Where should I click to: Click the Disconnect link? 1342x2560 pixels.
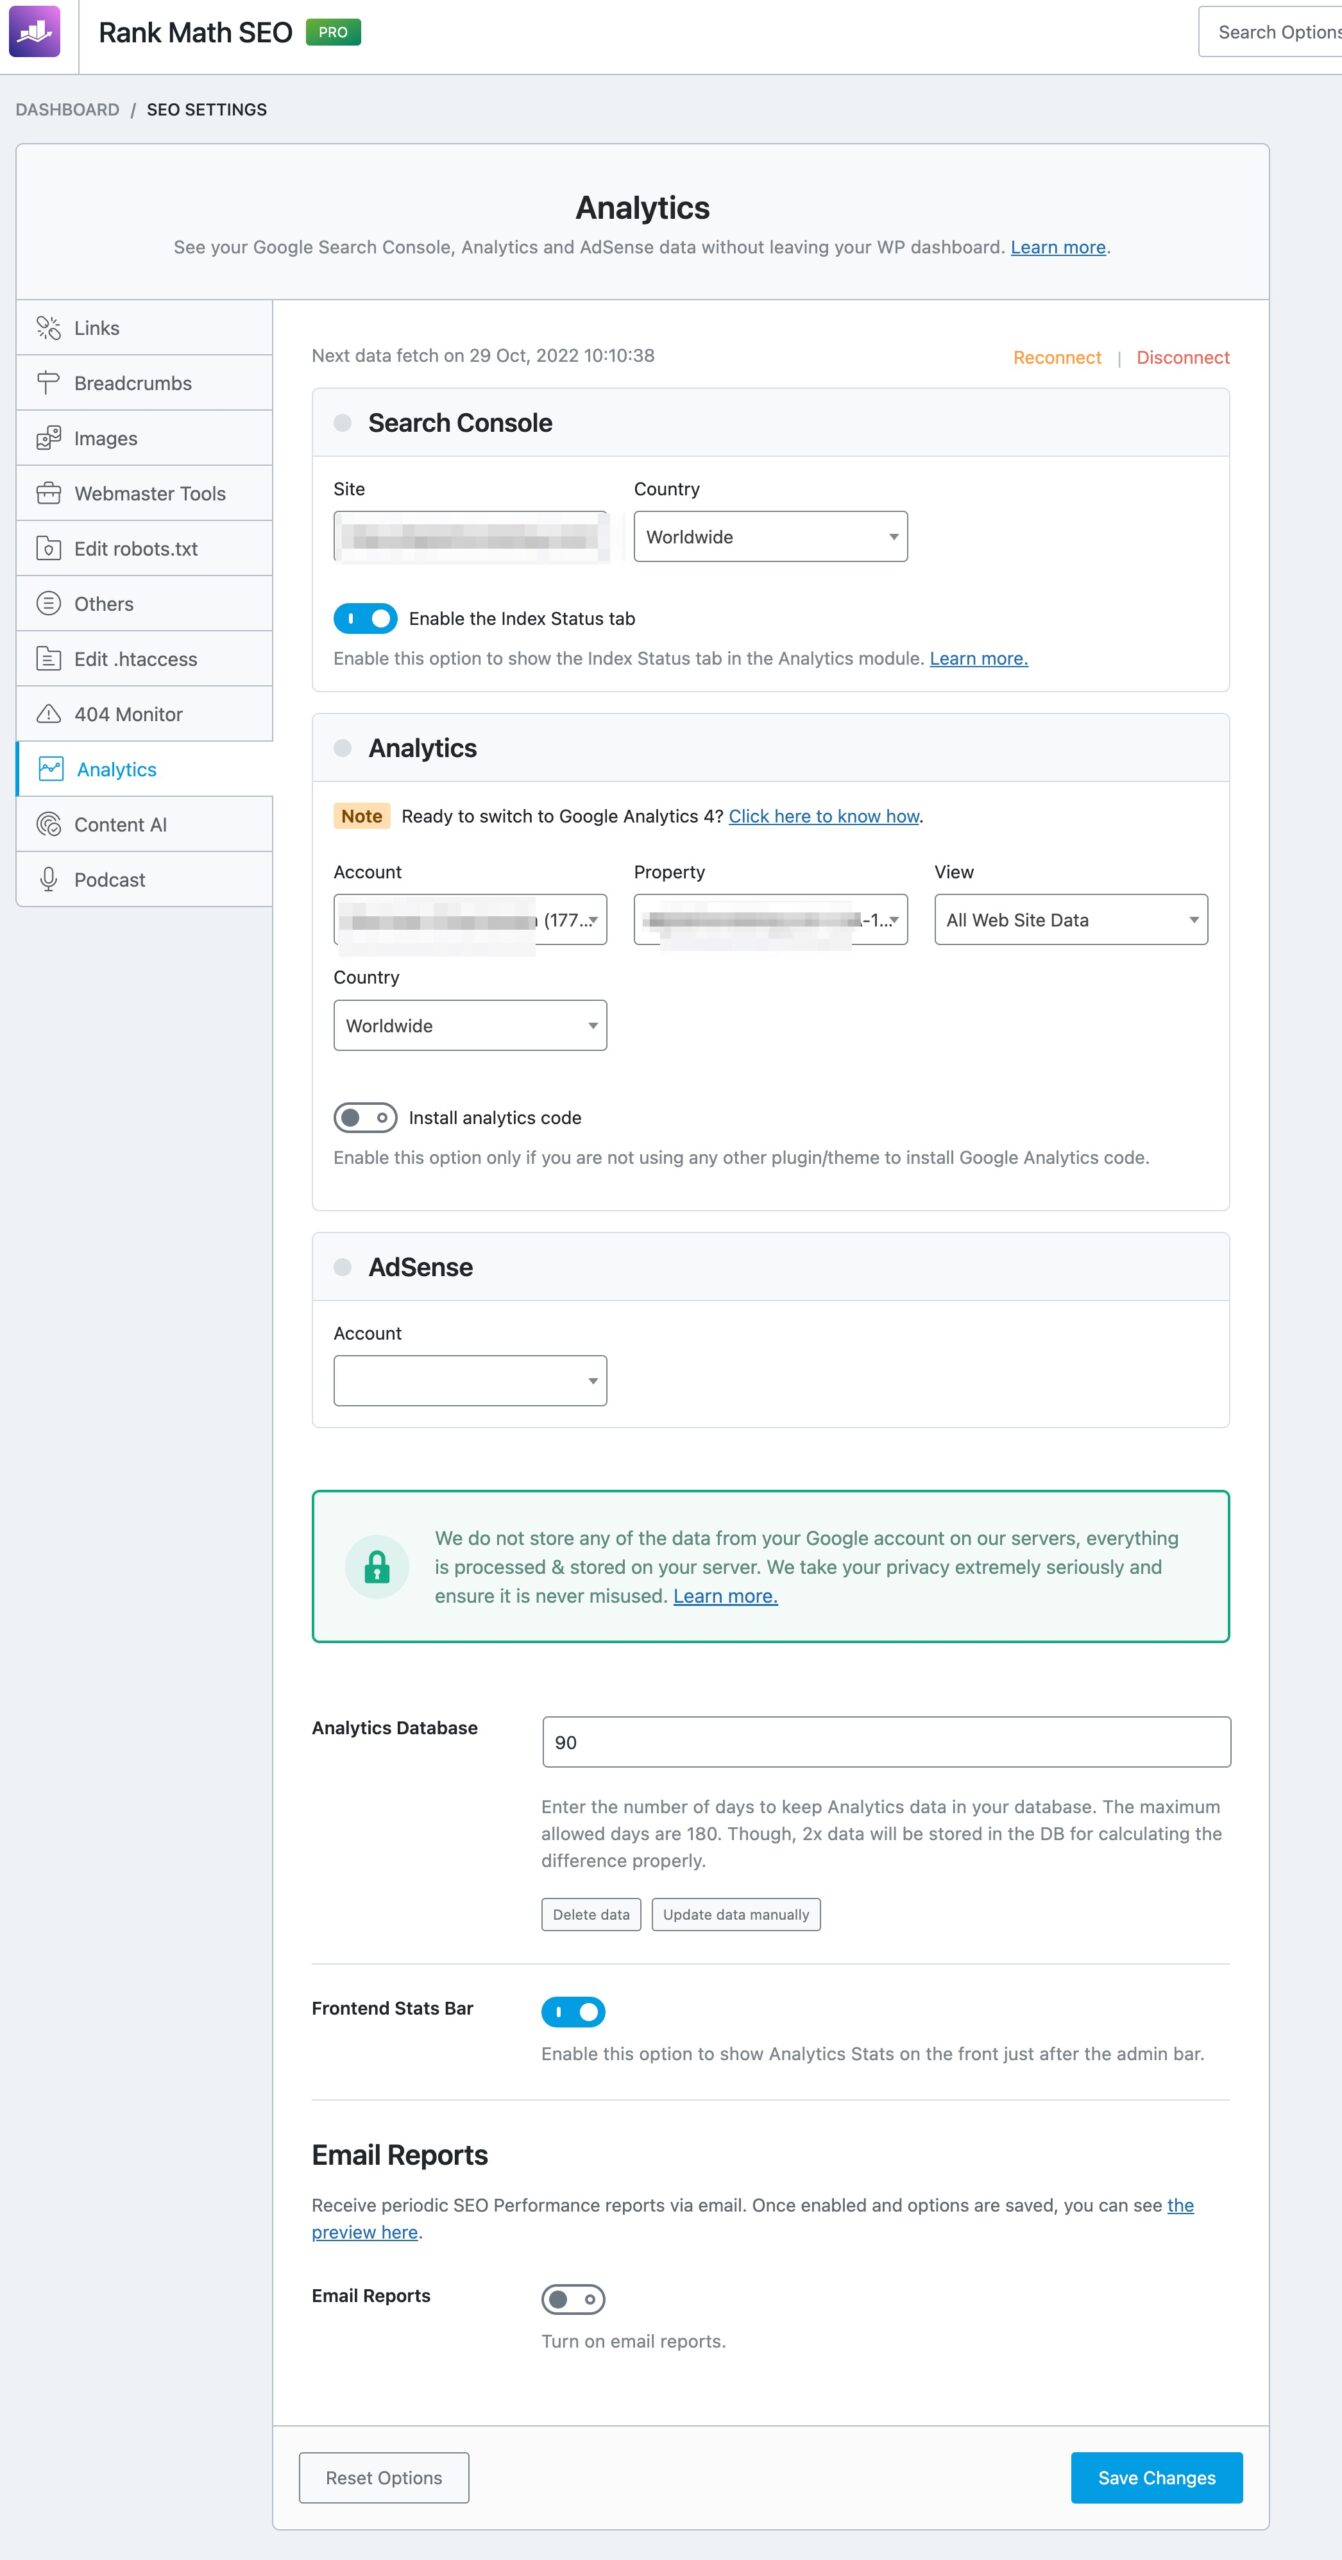[1182, 358]
